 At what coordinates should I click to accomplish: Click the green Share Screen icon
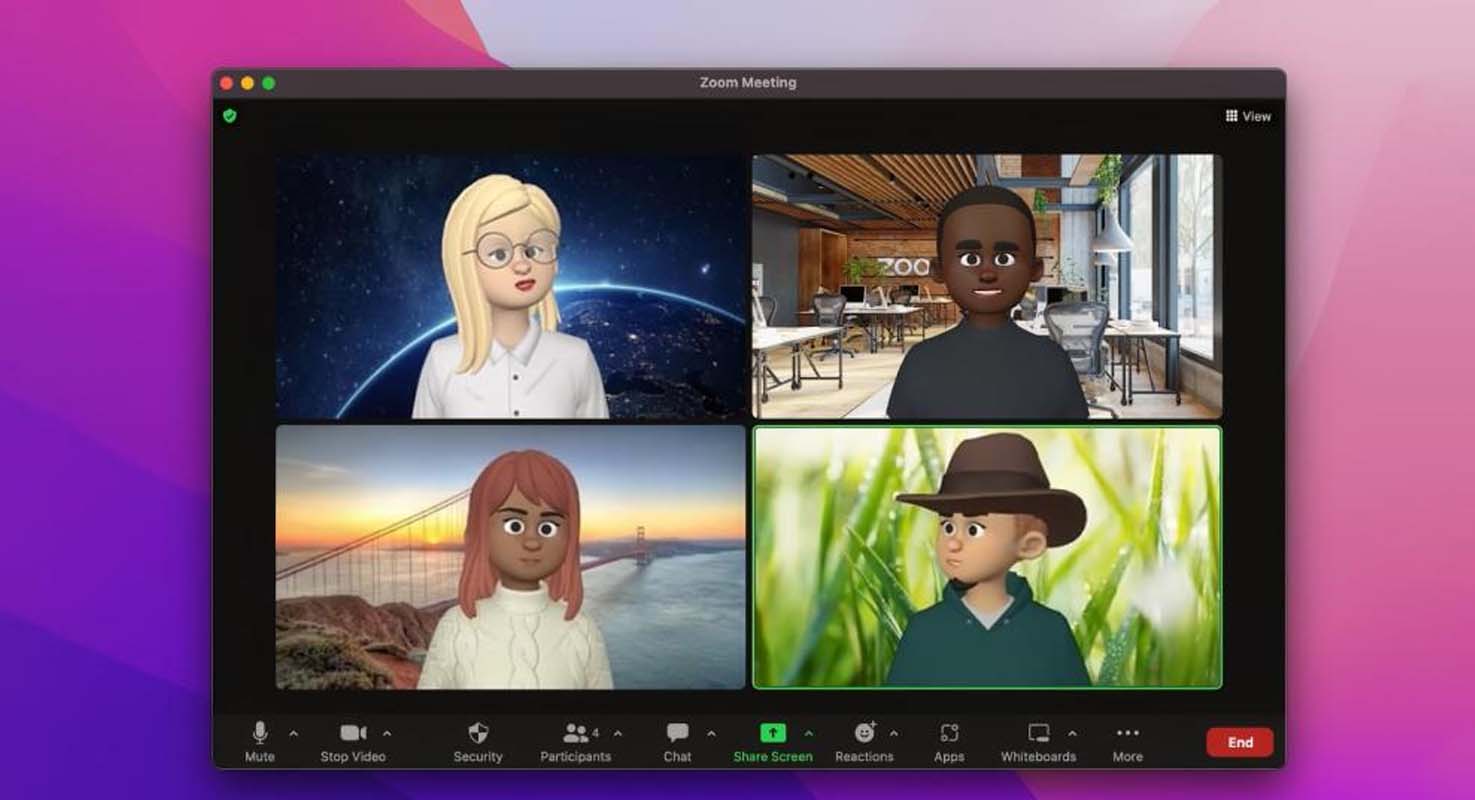772,733
